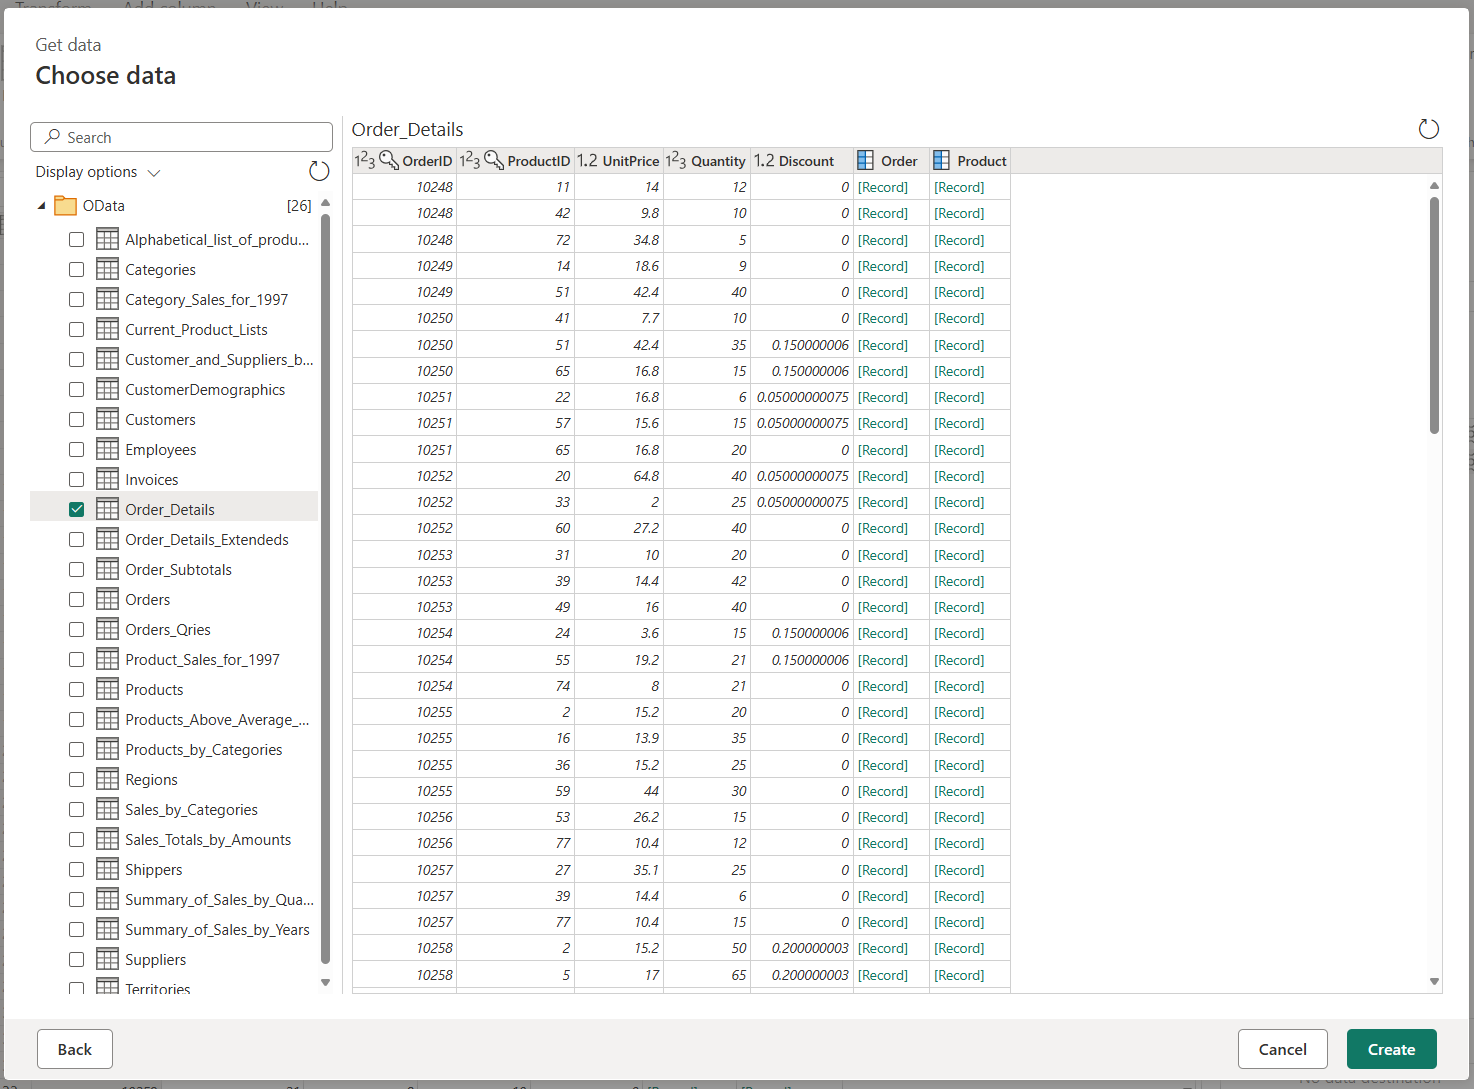Click UnitPrice decimal type icon
The height and width of the screenshot is (1089, 1474).
click(587, 160)
